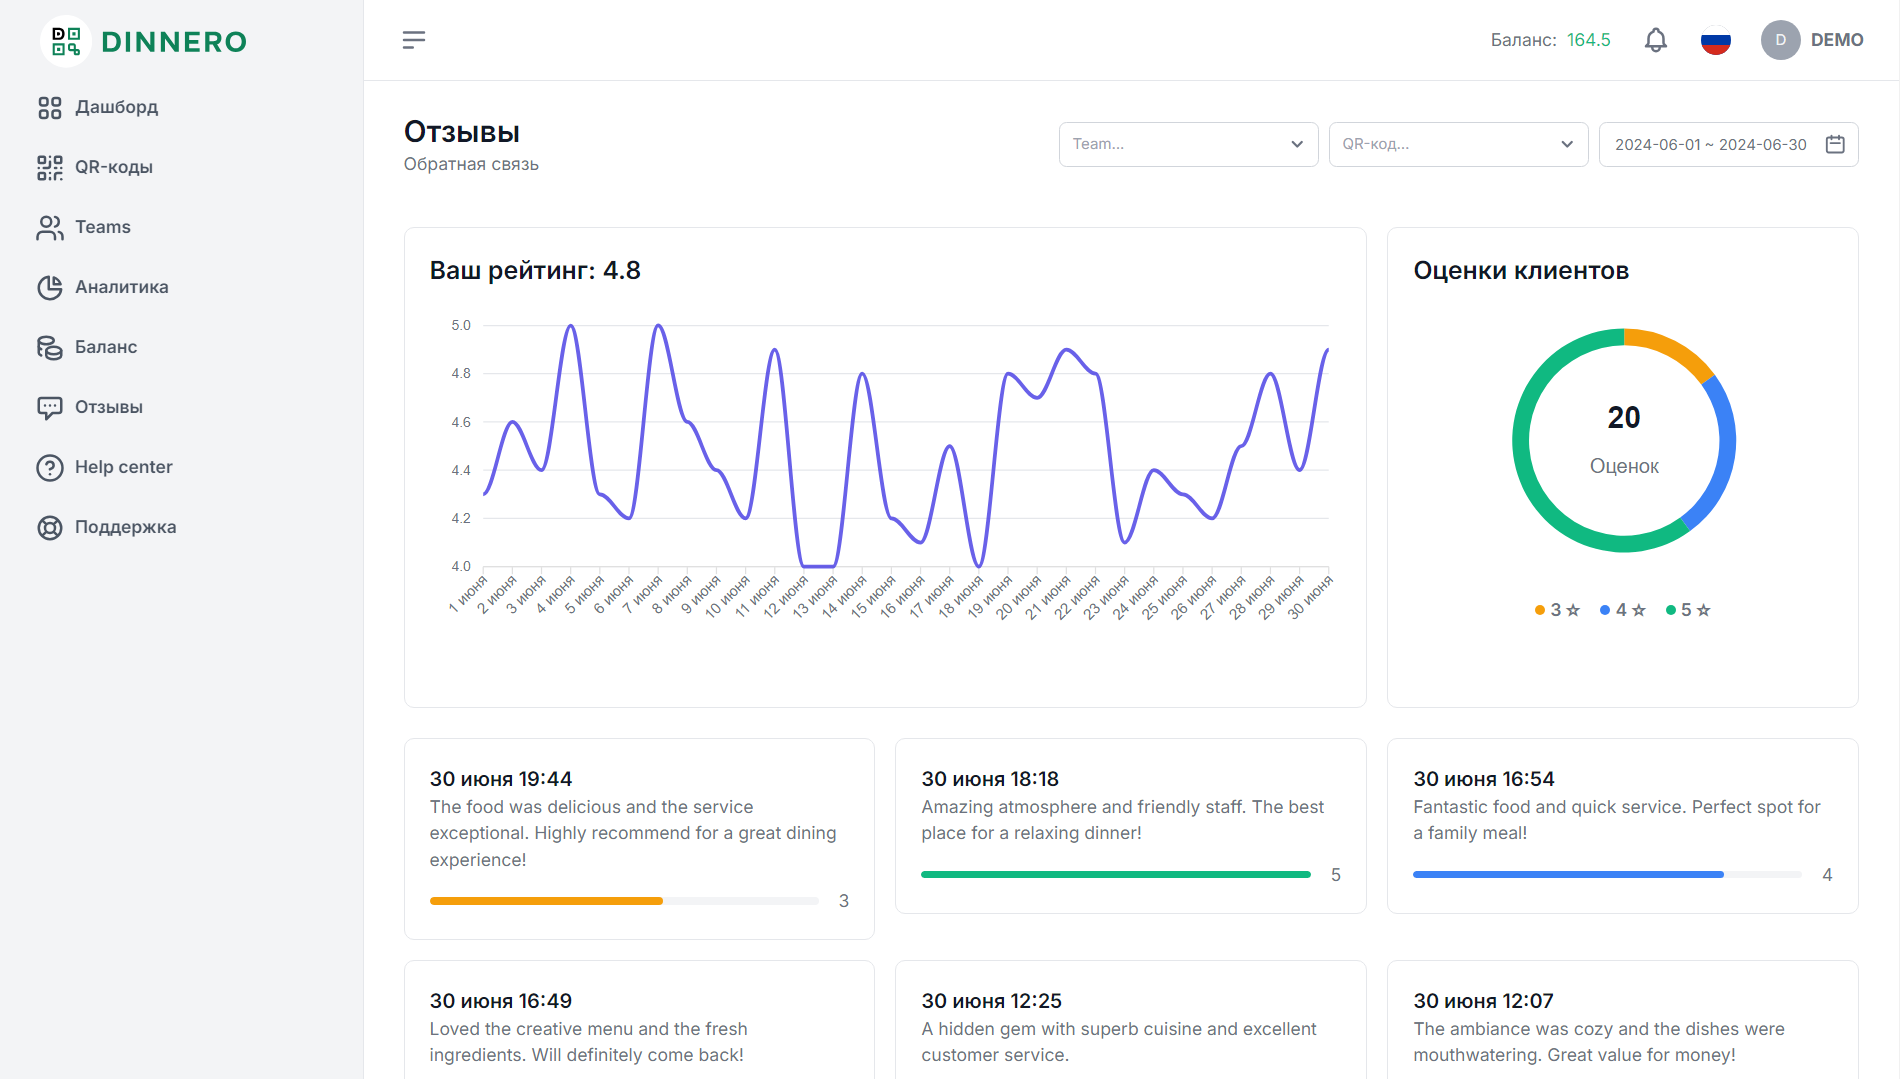Toggle the 4 star legend item

(1623, 610)
